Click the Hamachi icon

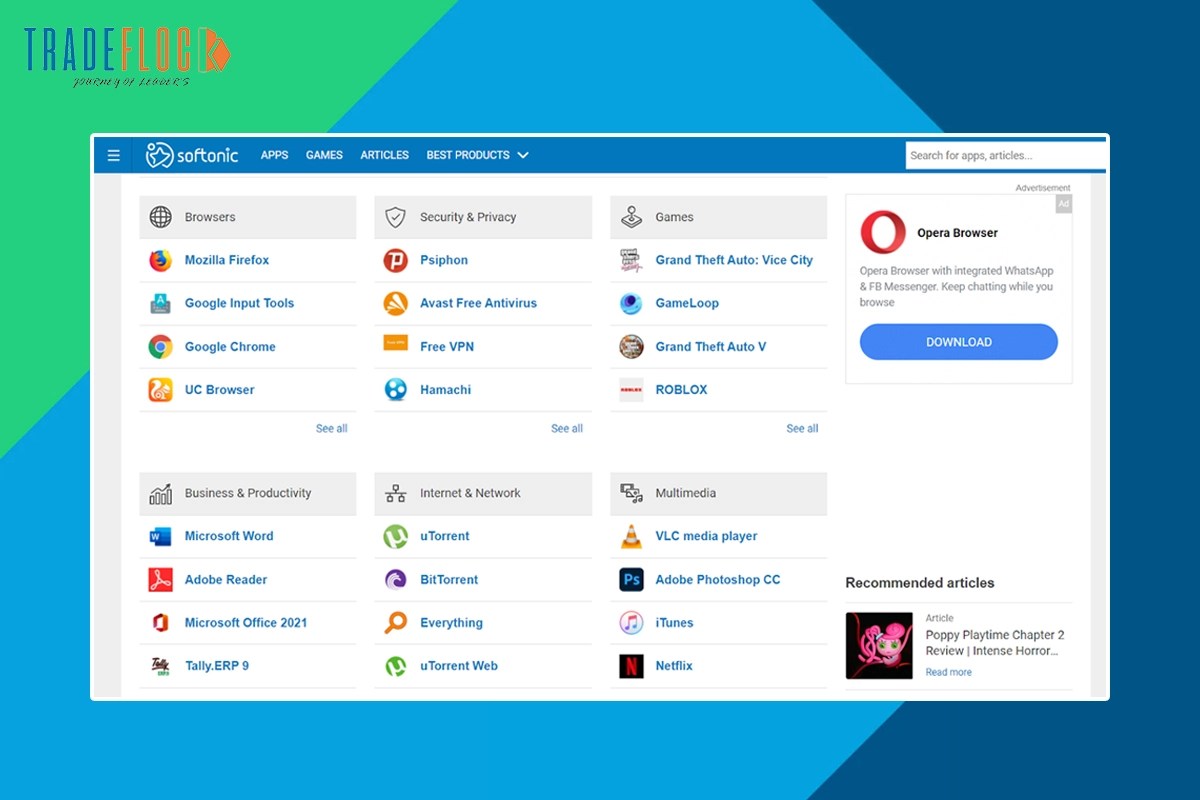coord(396,390)
